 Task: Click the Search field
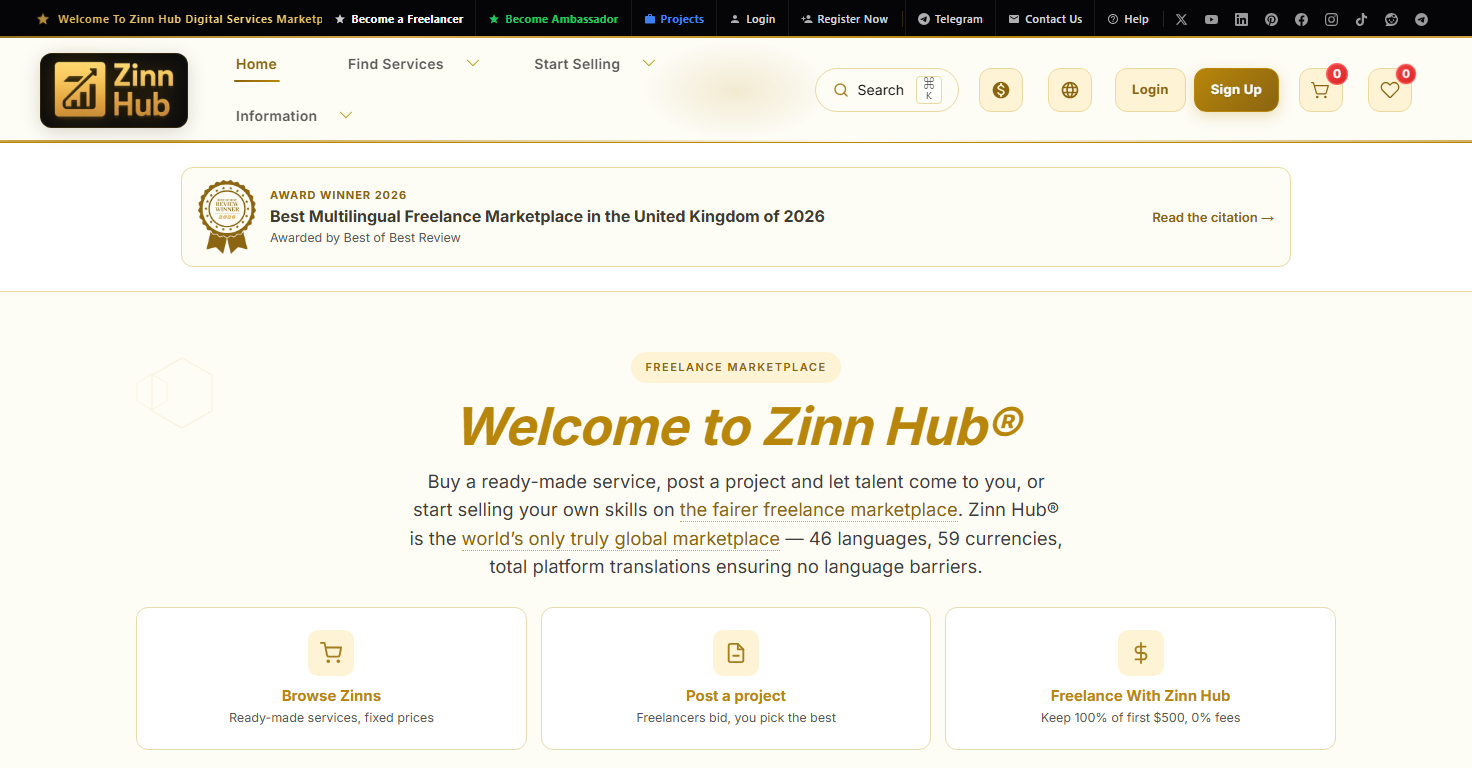(887, 90)
